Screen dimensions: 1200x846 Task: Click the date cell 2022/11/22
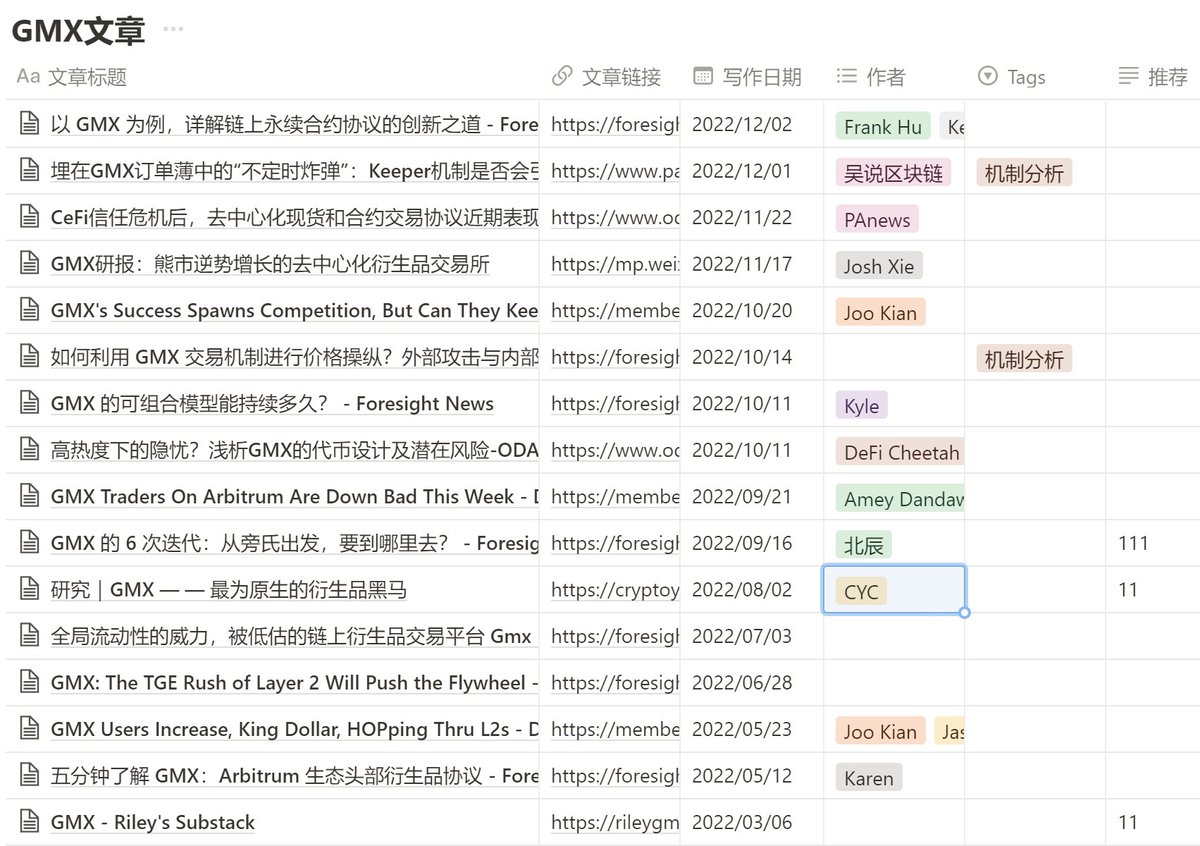752,217
